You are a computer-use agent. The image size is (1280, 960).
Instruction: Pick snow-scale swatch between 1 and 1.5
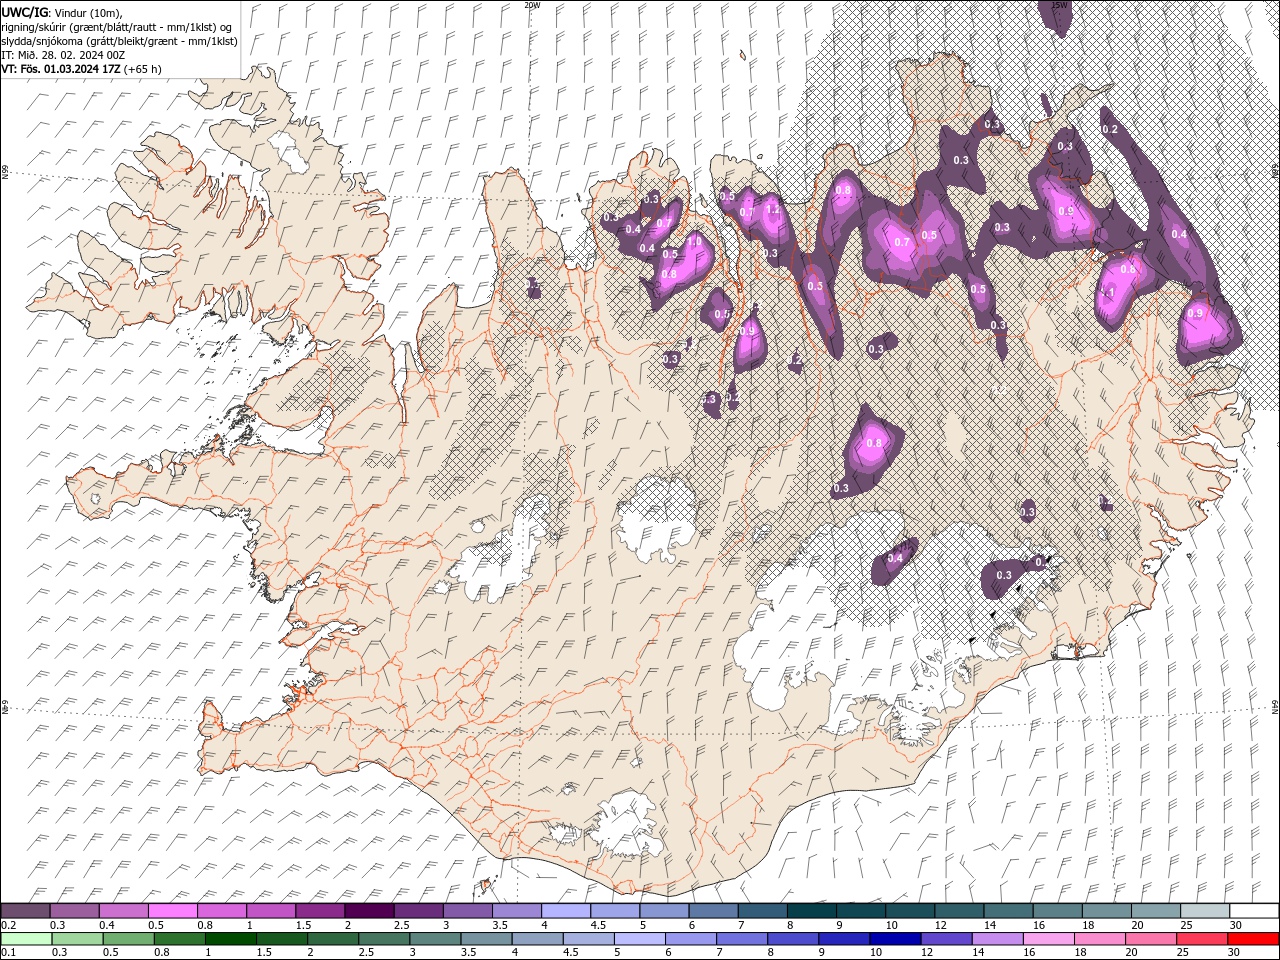tap(270, 911)
